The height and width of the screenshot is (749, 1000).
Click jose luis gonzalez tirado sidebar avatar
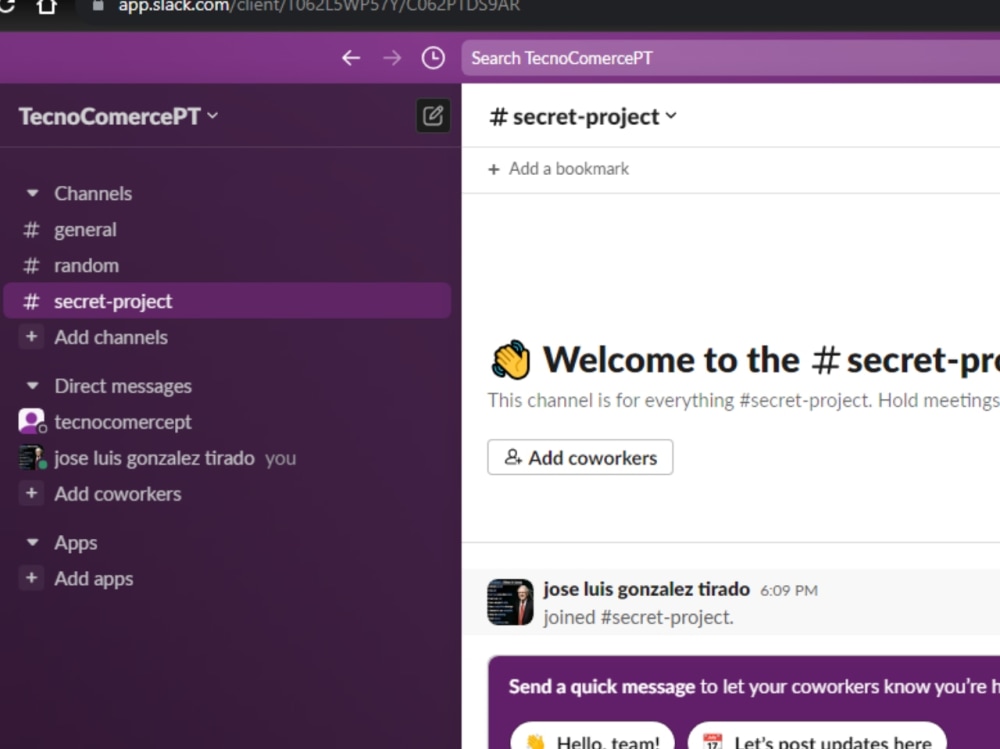pos(31,457)
